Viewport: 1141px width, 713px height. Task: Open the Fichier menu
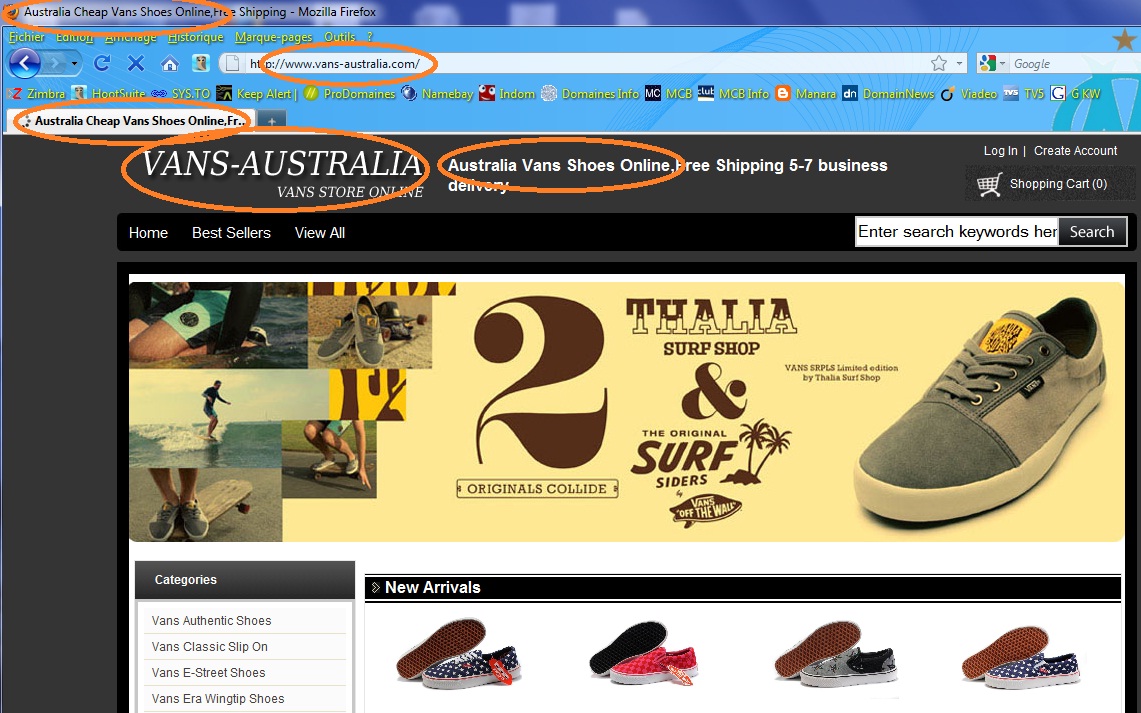click(27, 37)
